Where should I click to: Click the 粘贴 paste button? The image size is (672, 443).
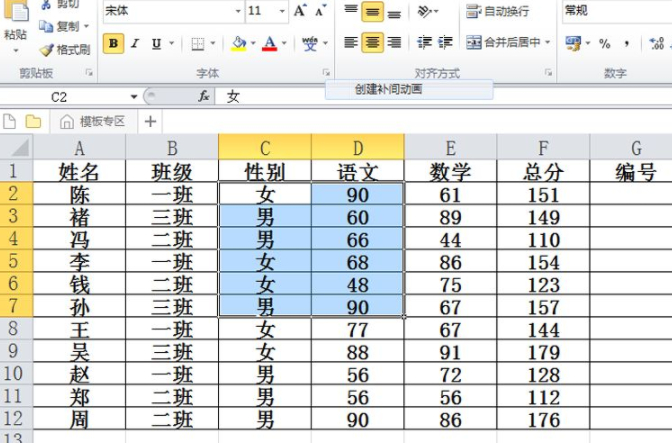(x=16, y=27)
